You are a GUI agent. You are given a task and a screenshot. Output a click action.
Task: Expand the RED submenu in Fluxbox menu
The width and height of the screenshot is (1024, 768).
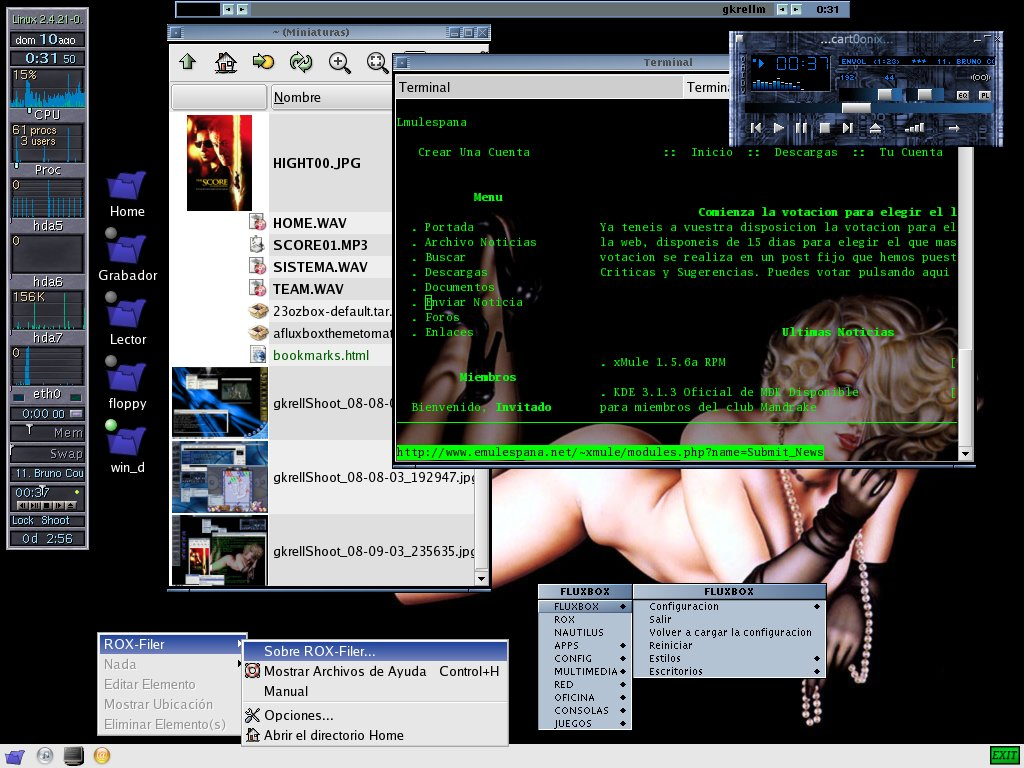click(x=584, y=684)
